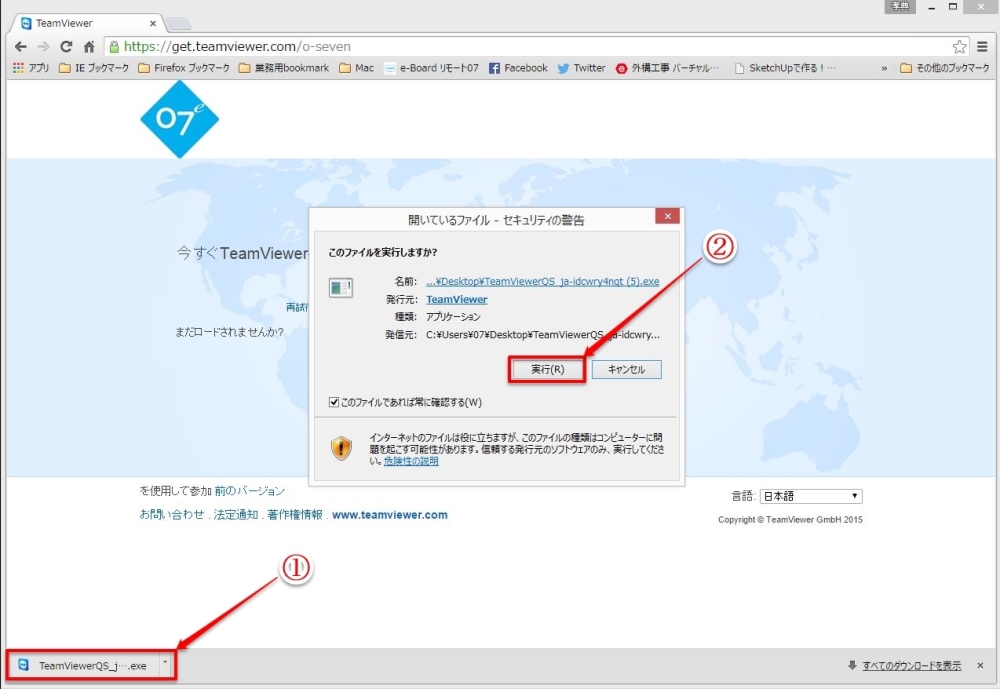Screen dimensions: 1000x689
Task: Click the browser back arrow
Action: 20,47
